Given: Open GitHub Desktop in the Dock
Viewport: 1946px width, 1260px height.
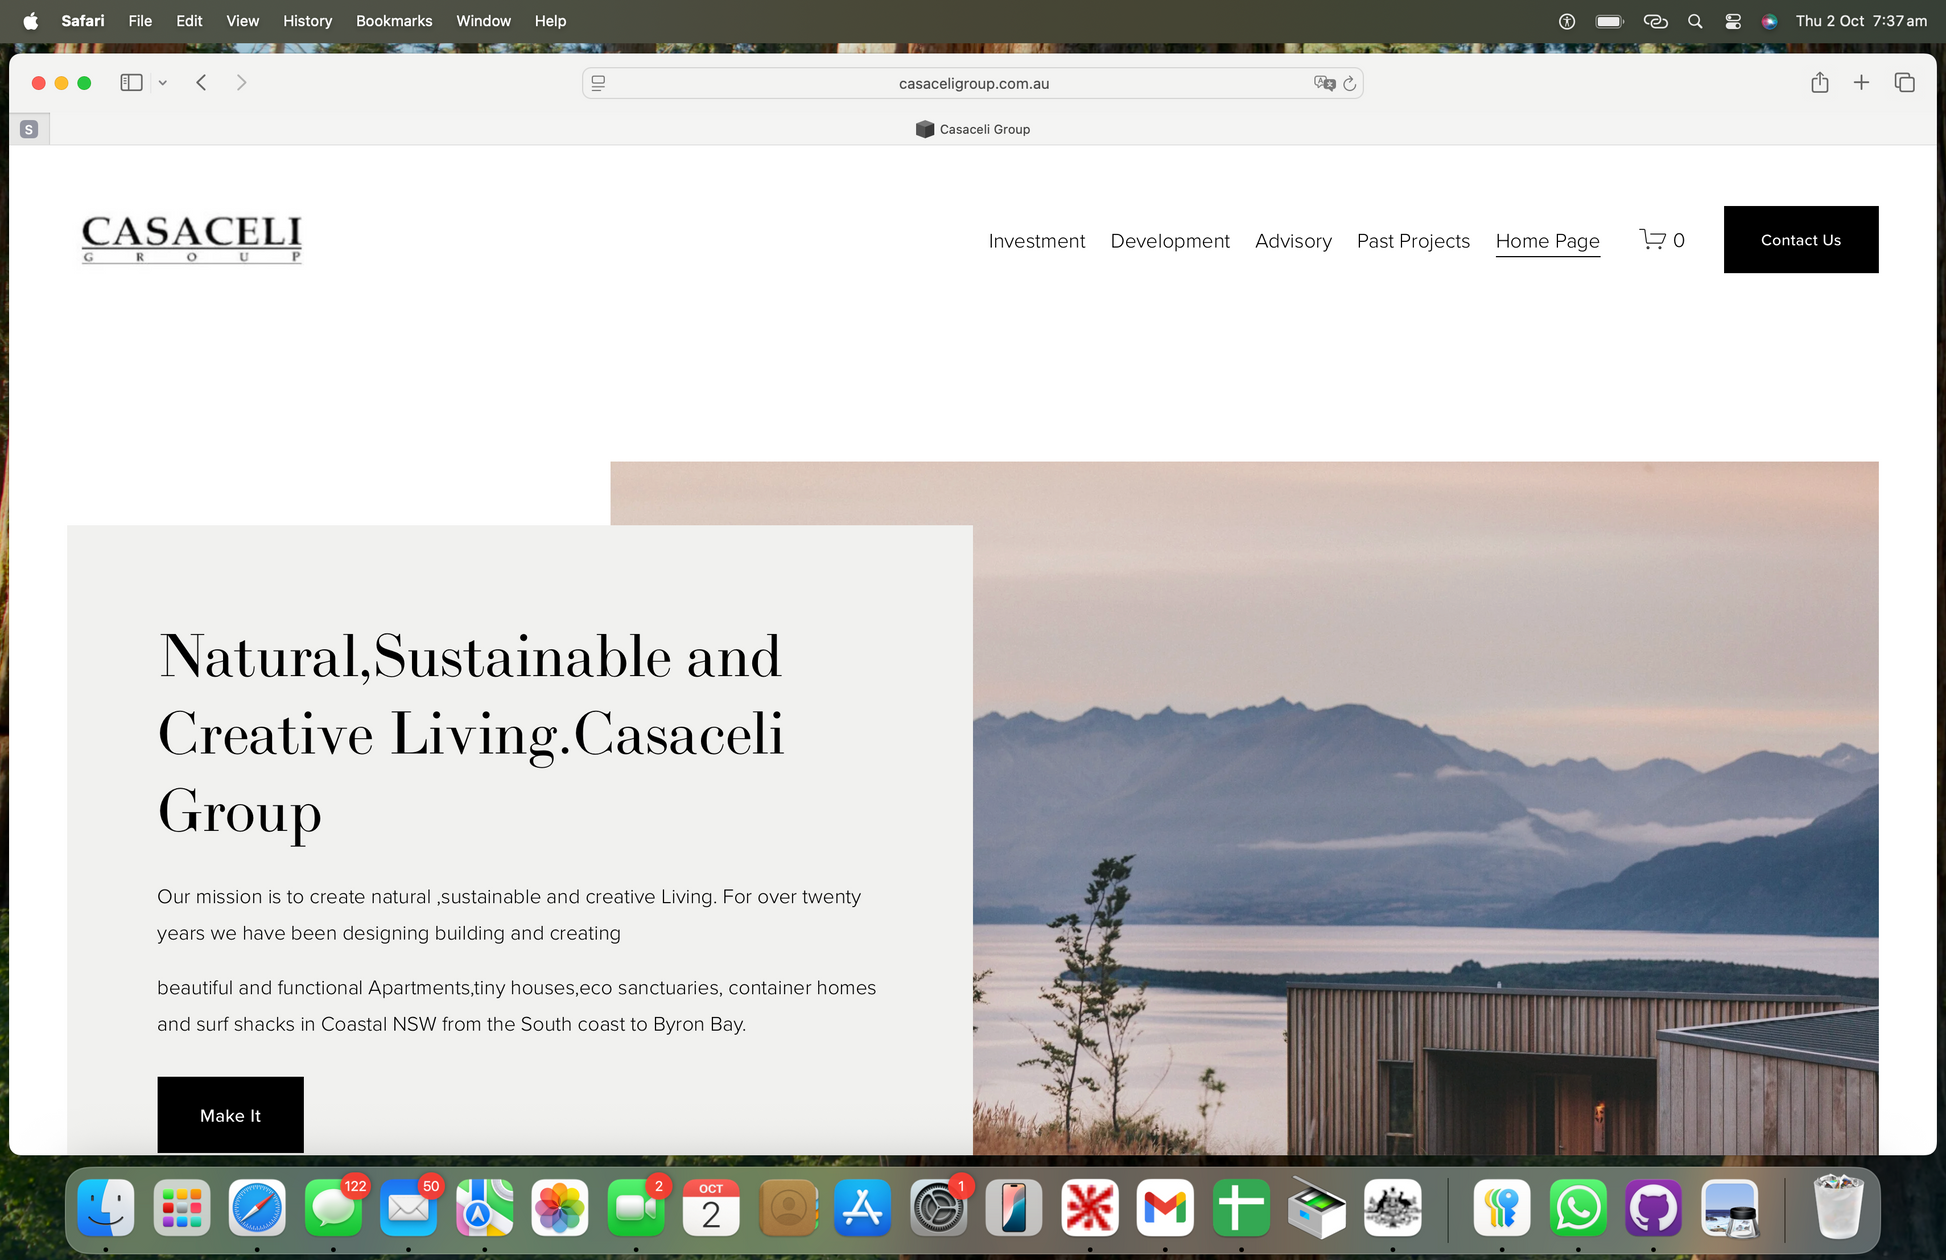Looking at the screenshot, I should click(1653, 1208).
